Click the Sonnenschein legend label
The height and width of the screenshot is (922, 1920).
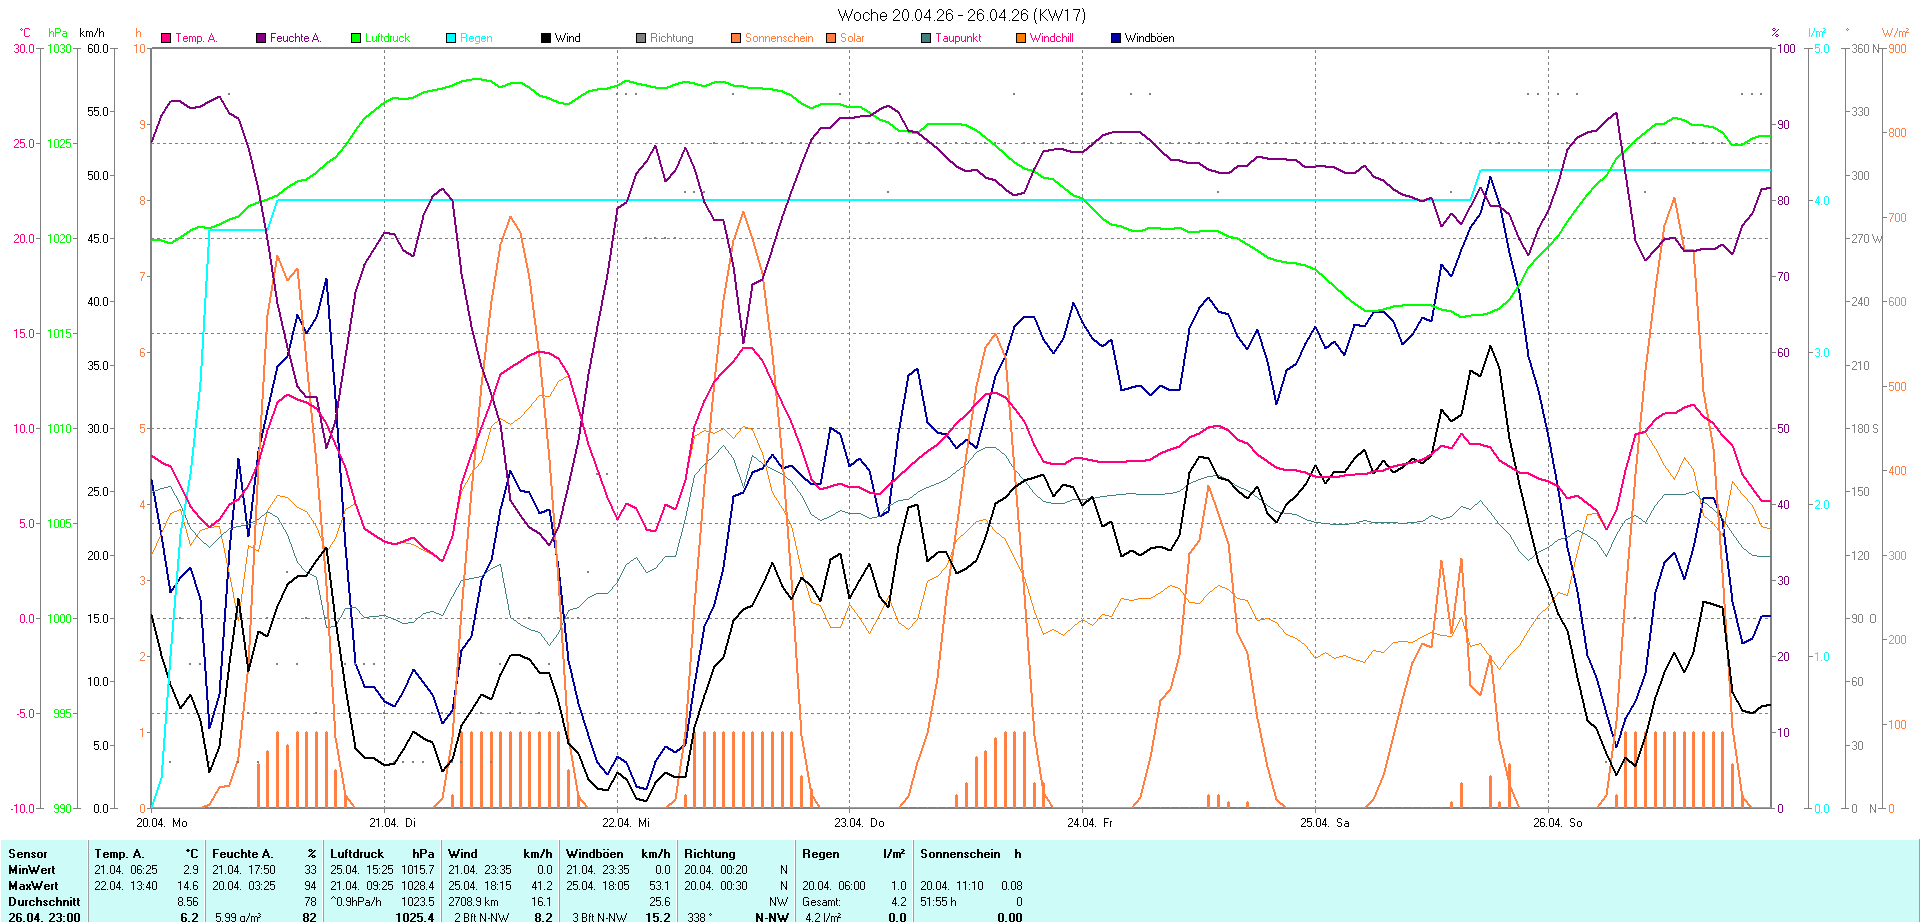click(778, 38)
